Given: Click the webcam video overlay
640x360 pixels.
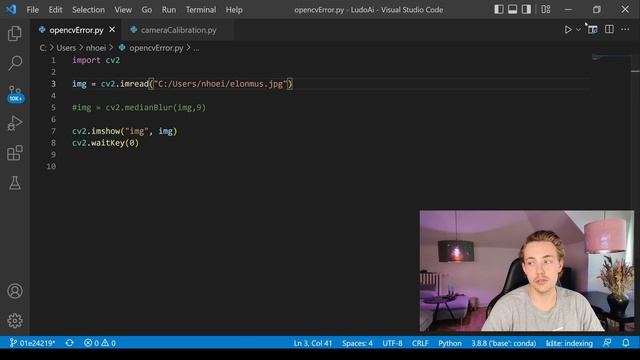Looking at the screenshot, I should [x=527, y=271].
